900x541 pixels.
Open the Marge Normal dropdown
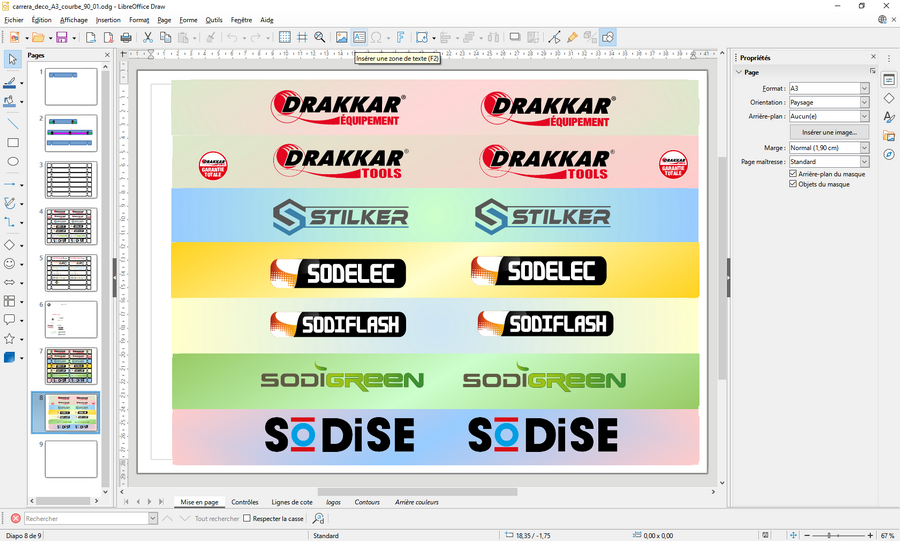coord(864,147)
